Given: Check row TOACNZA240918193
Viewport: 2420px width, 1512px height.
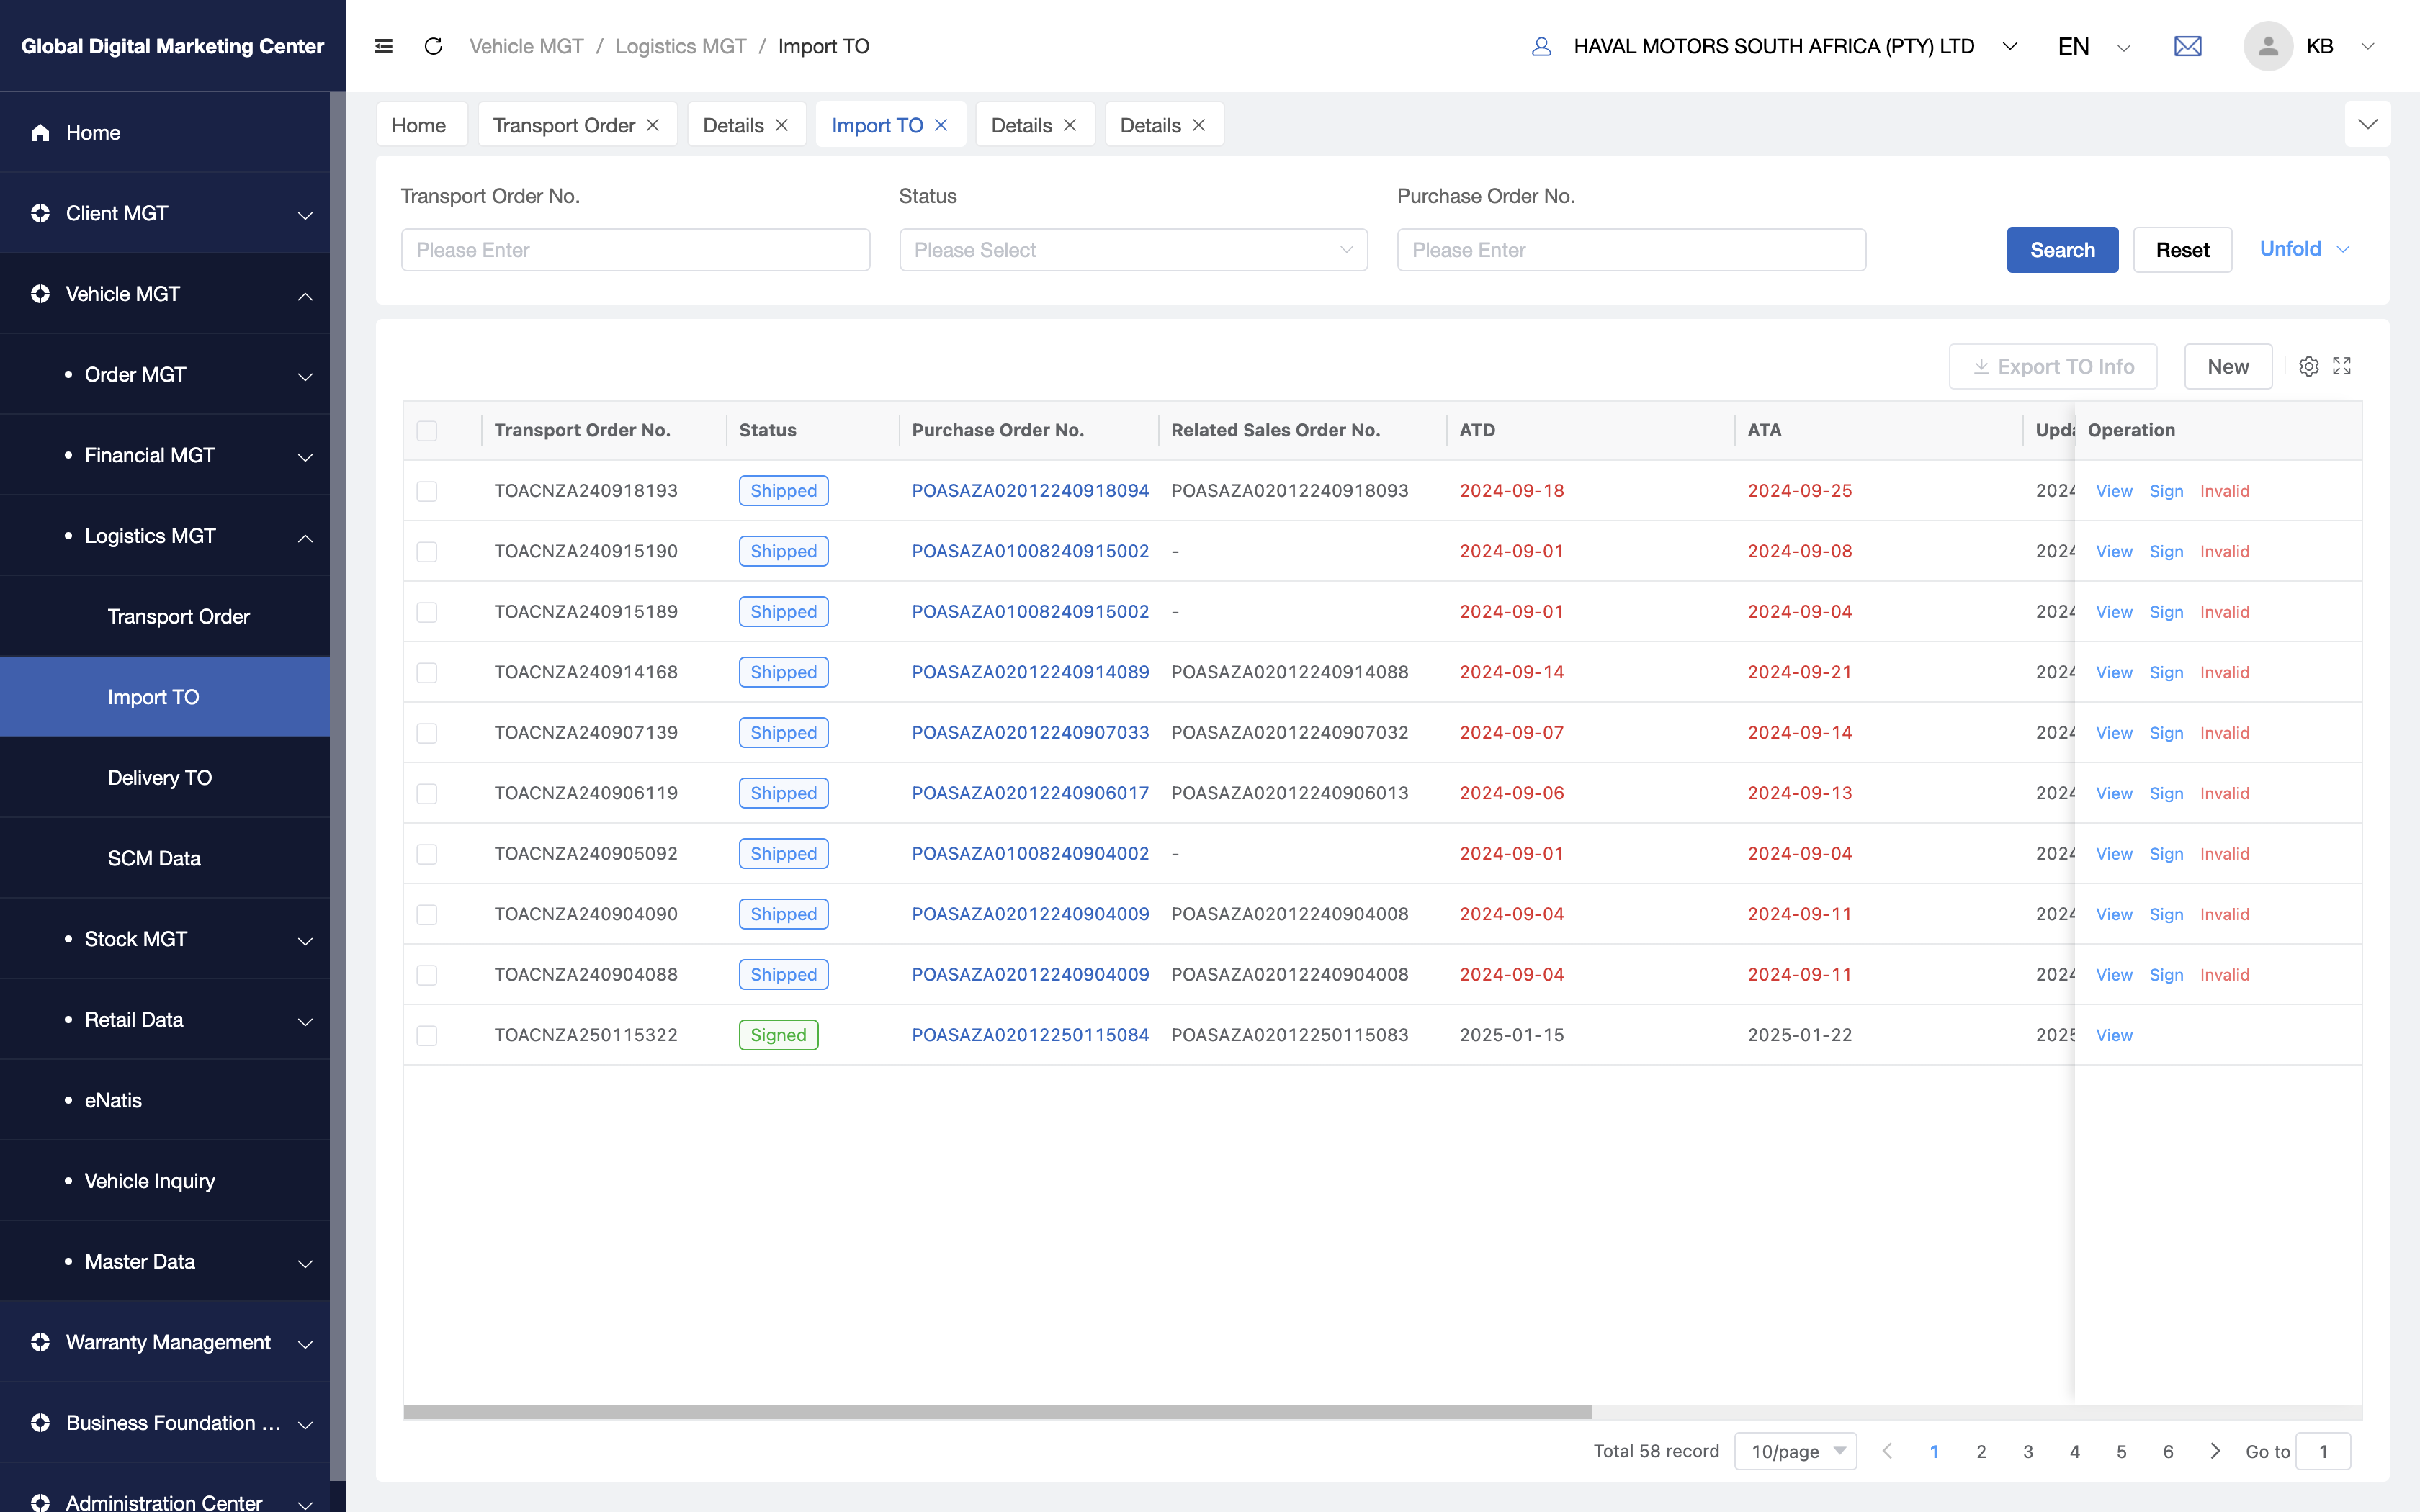Looking at the screenshot, I should click(x=427, y=491).
